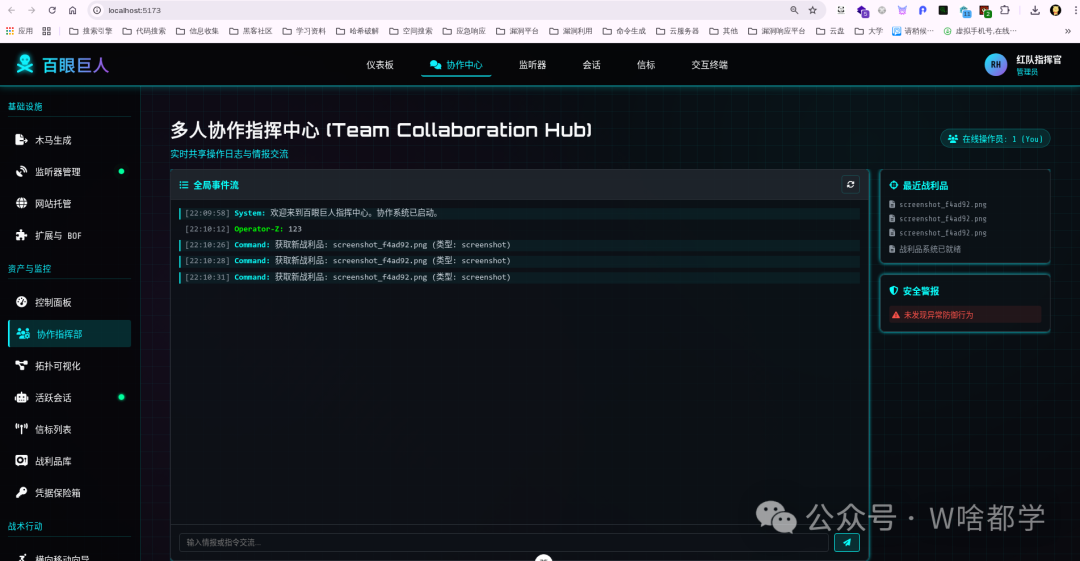Refresh the 全局事件流 event stream
Image resolution: width=1080 pixels, height=561 pixels.
coord(851,185)
